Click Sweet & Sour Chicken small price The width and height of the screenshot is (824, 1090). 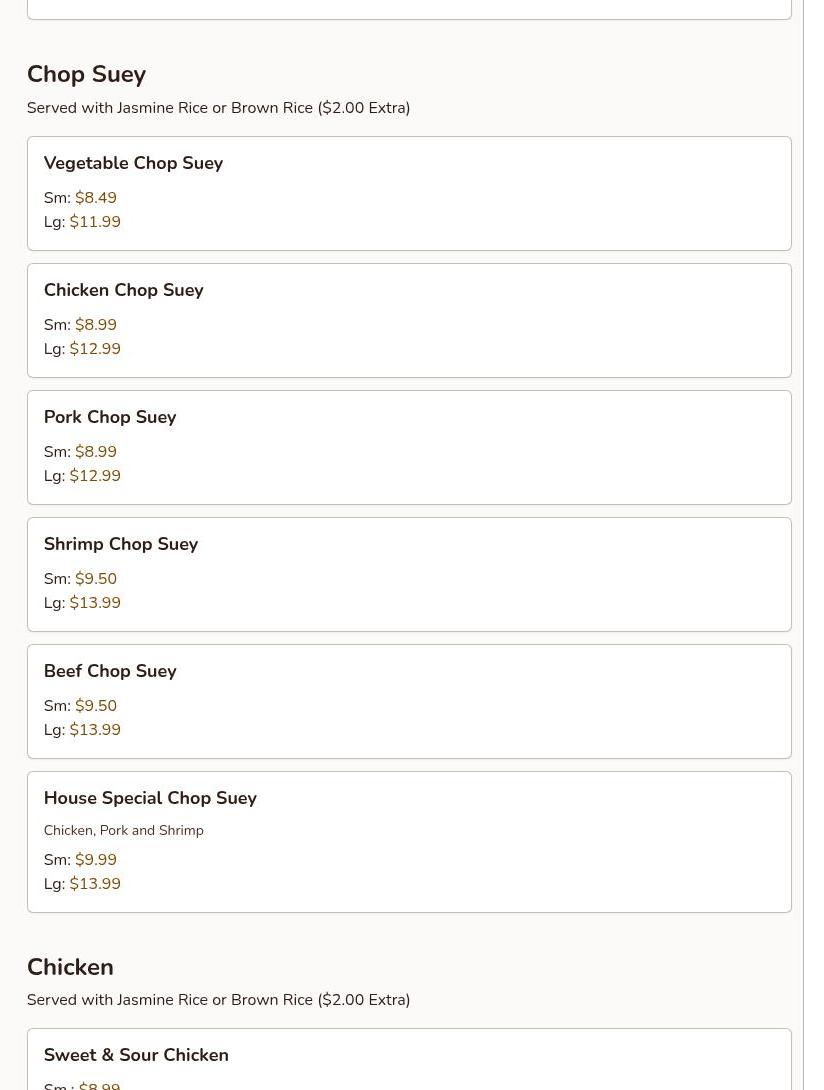[99, 1085]
